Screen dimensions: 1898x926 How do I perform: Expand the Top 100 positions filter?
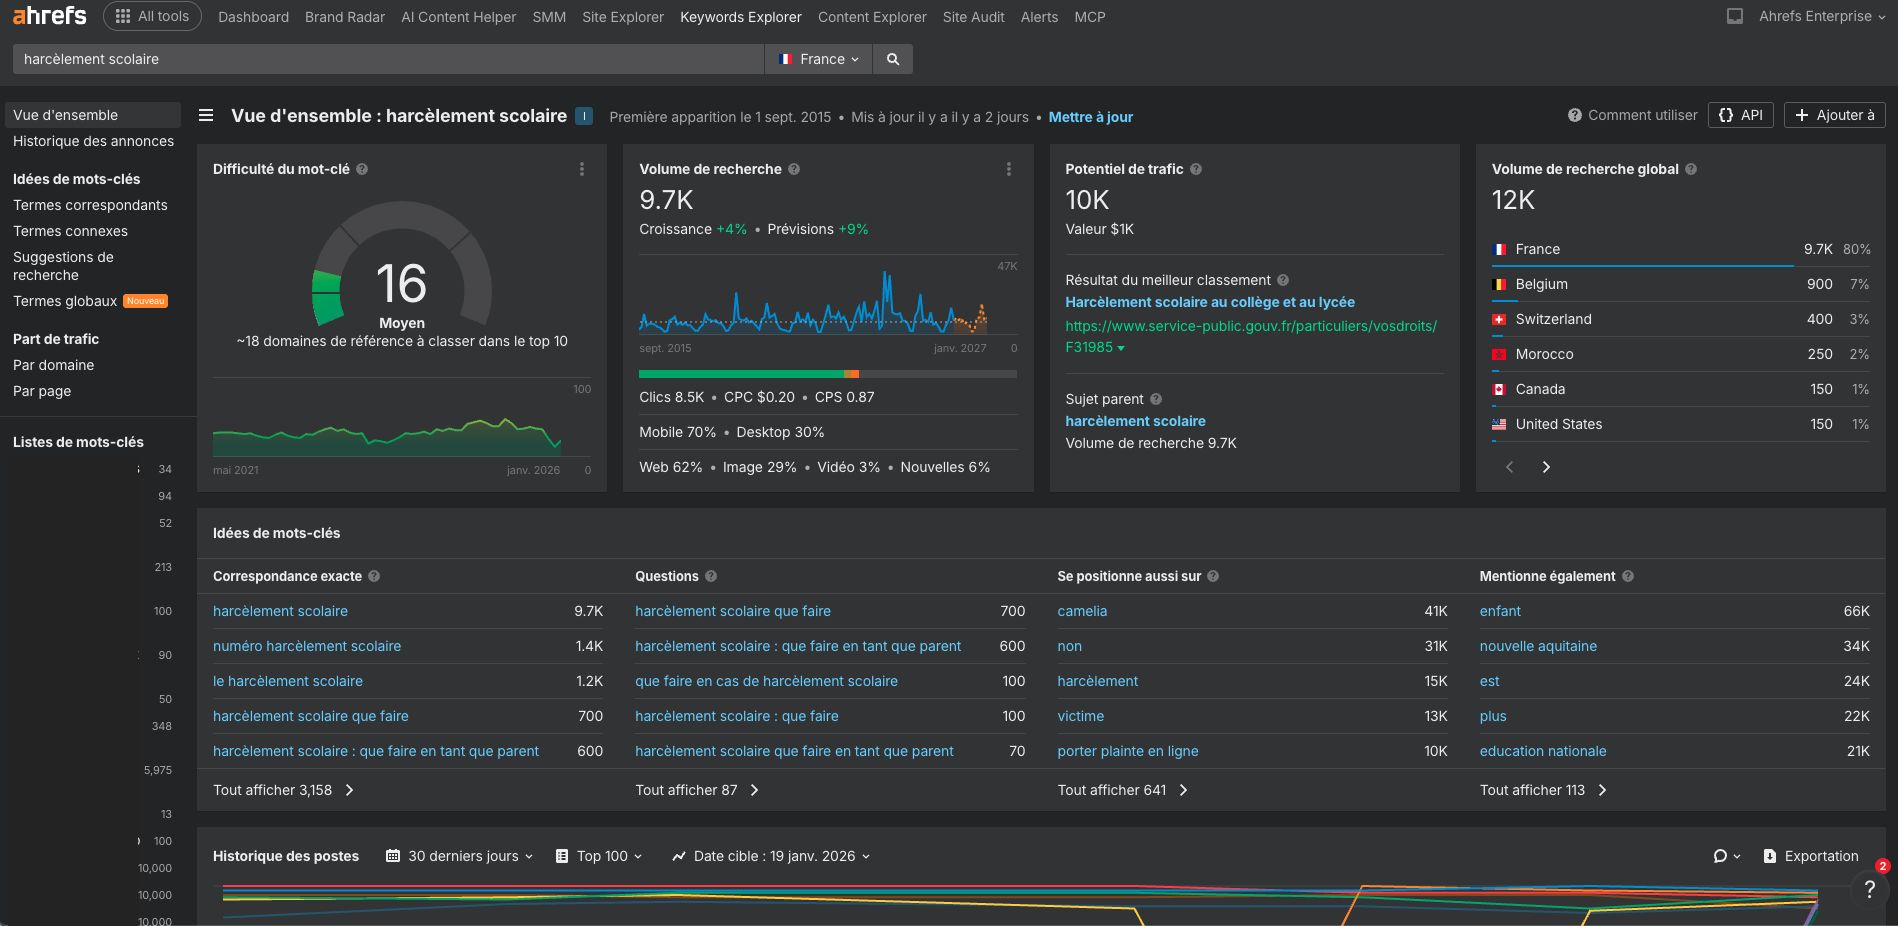(598, 856)
